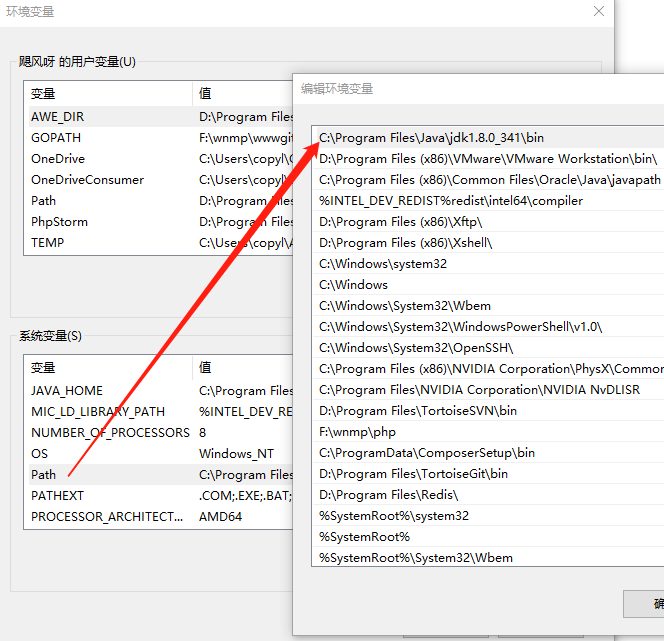This screenshot has height=641, width=664.
Task: Select the Redis path entry
Action: click(x=388, y=495)
